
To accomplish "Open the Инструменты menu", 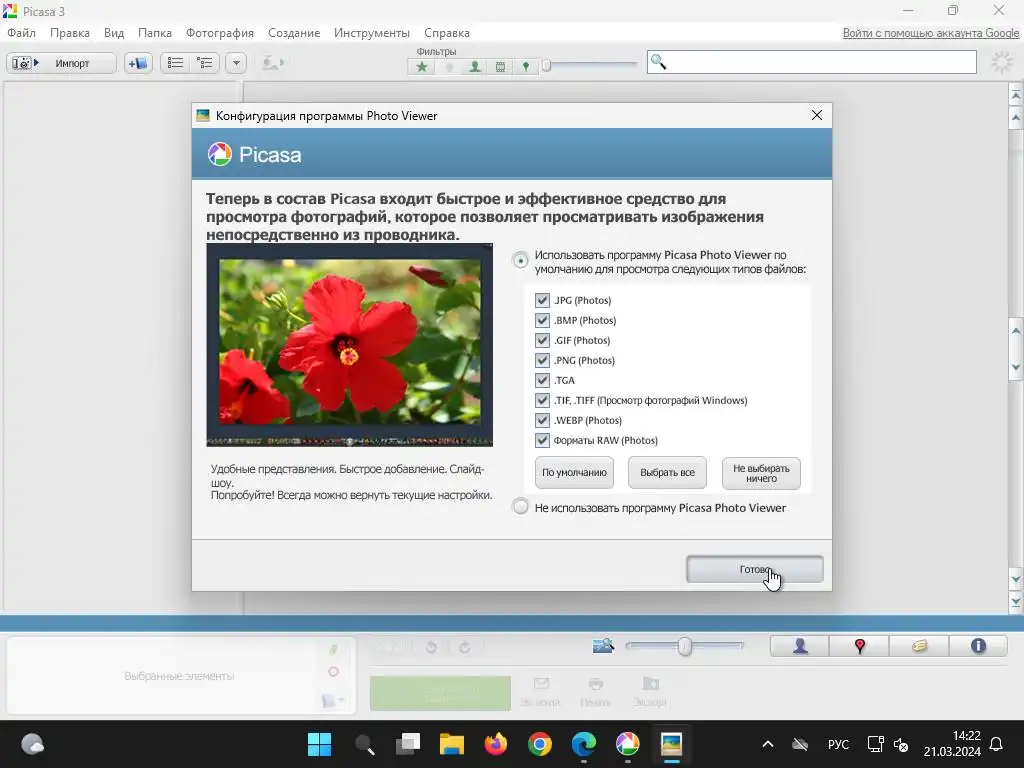I will [372, 33].
